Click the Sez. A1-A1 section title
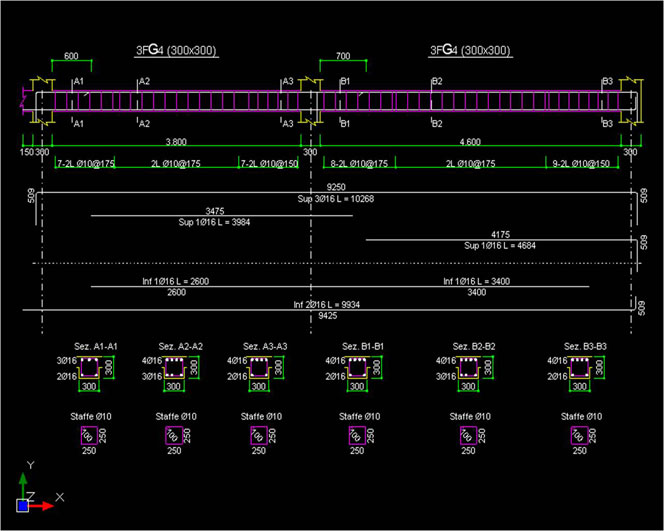Screen dimensions: 664x531 pos(96,346)
